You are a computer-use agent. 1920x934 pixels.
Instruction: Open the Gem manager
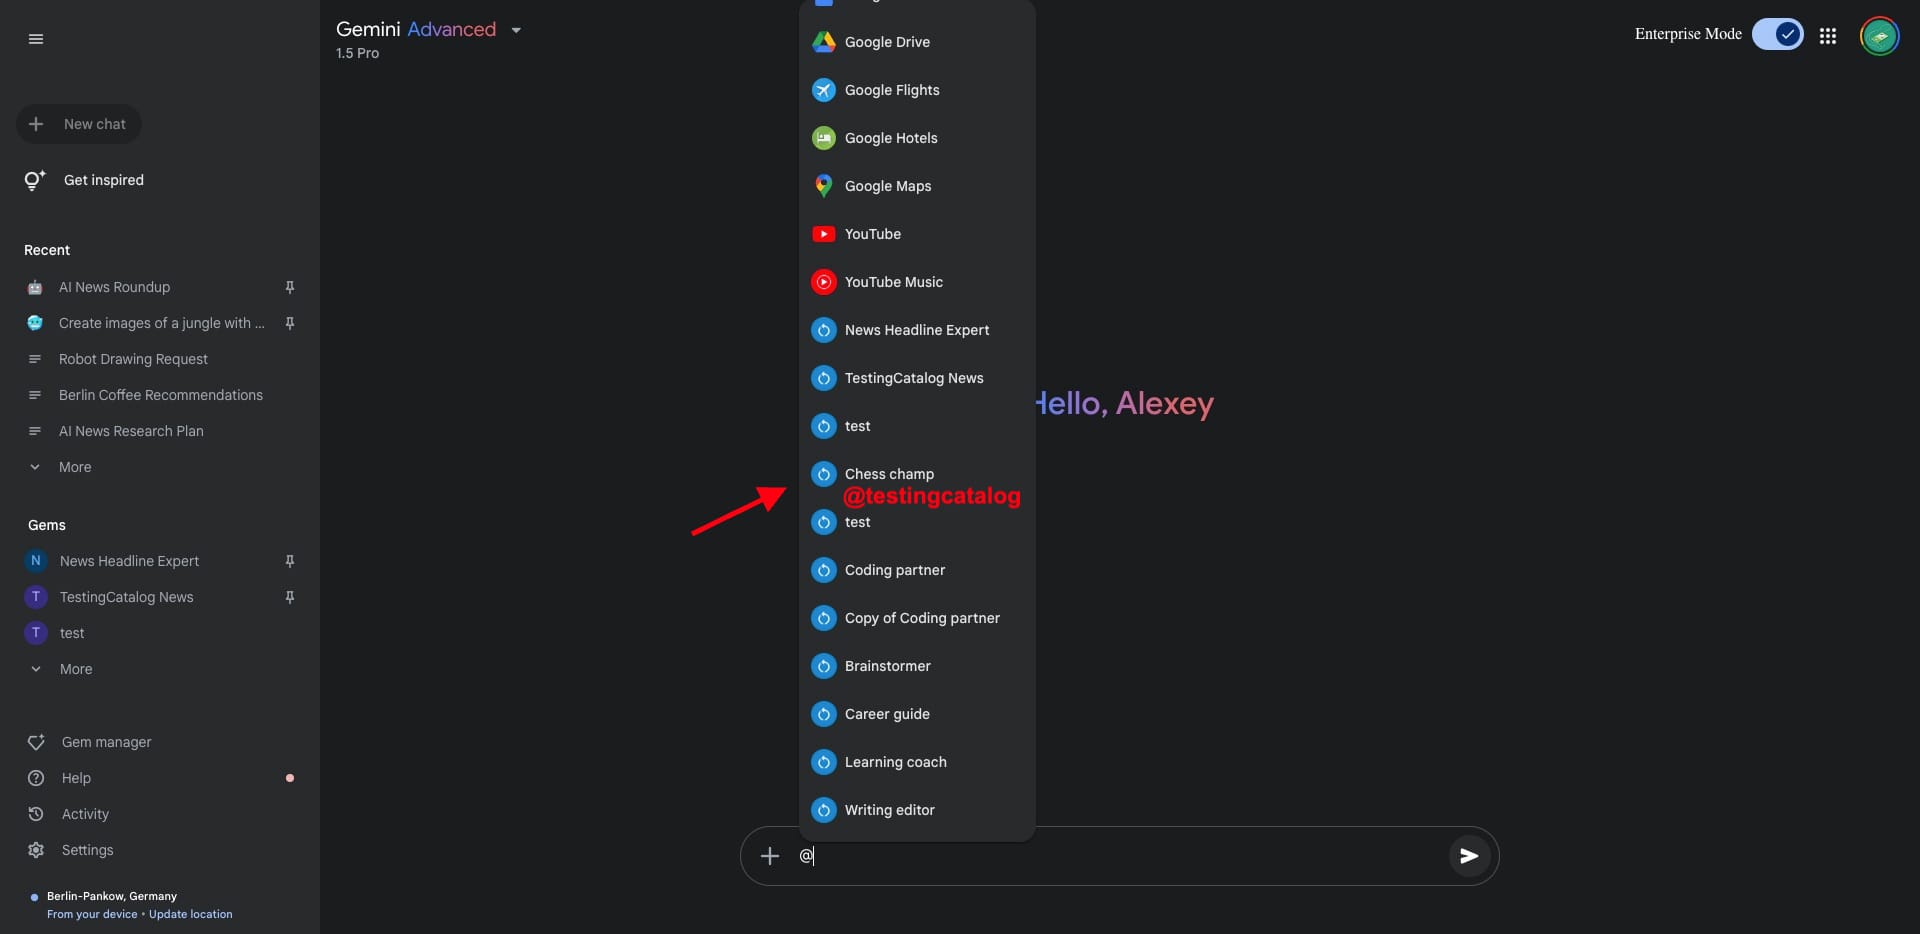[x=90, y=742]
